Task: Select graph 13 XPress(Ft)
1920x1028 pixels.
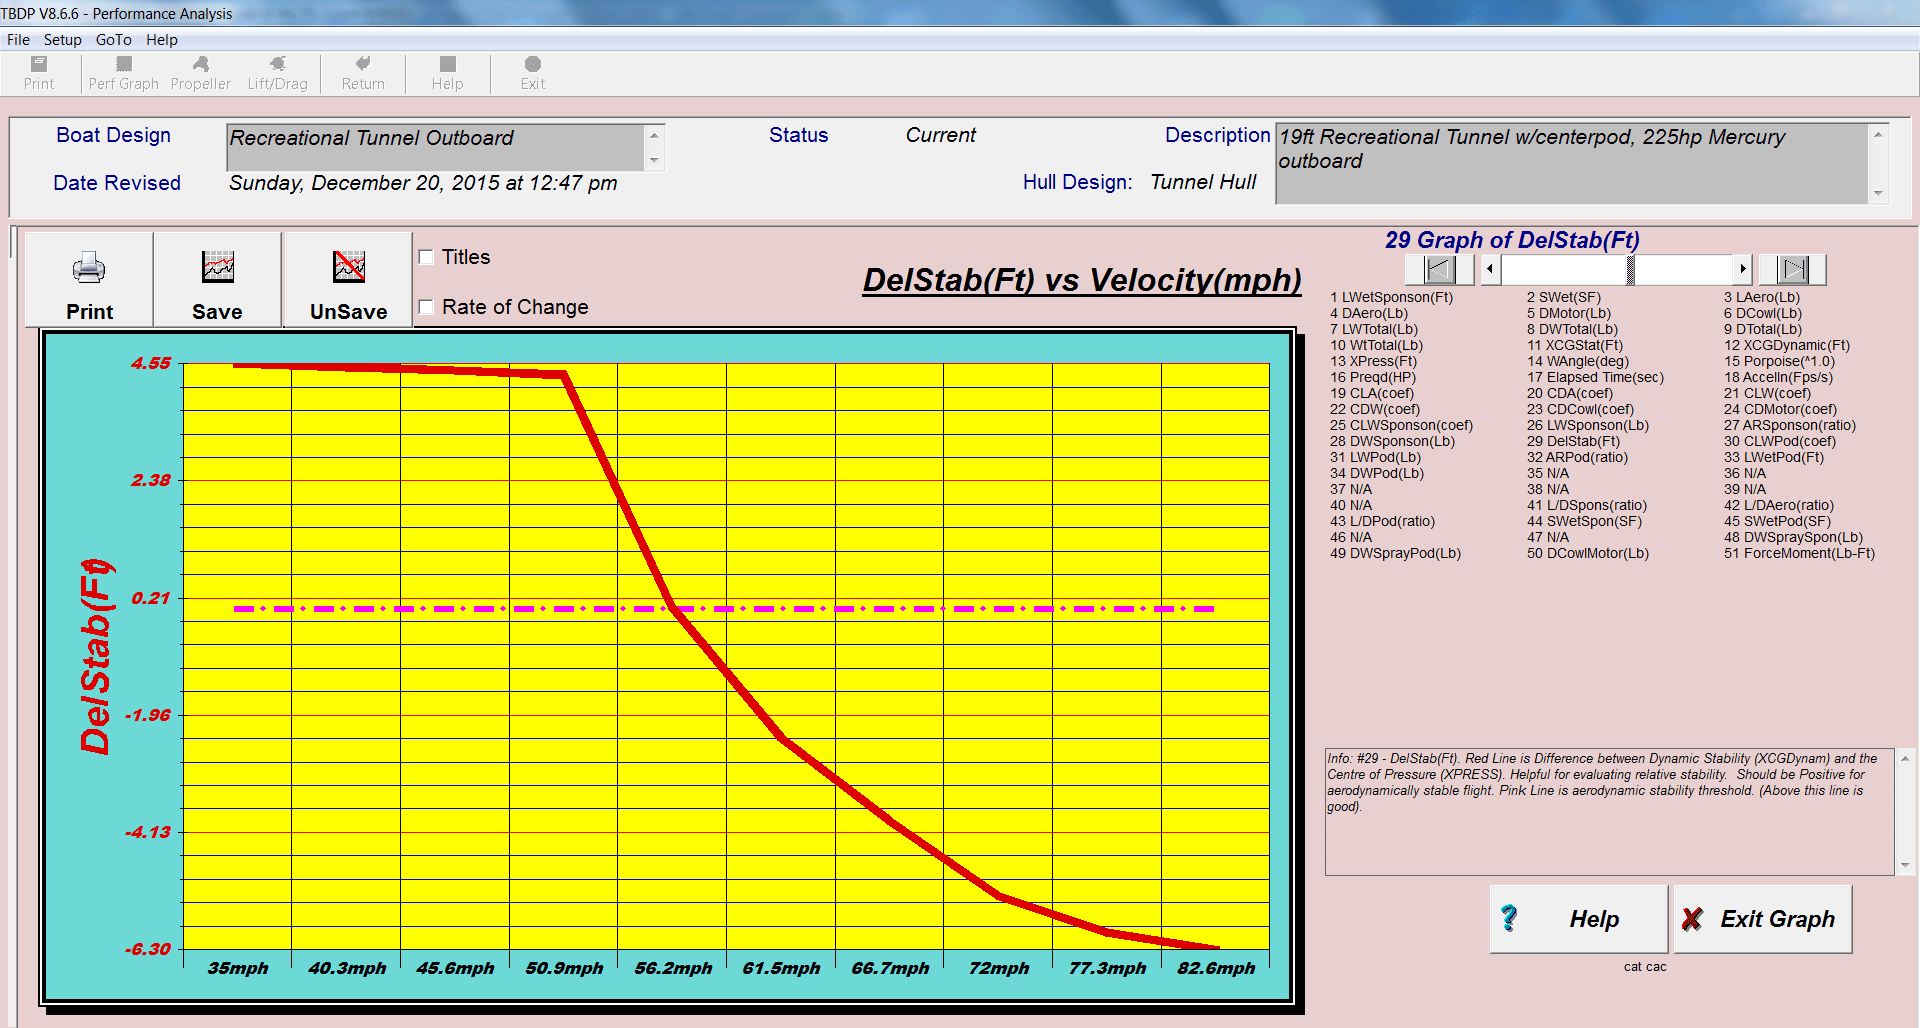Action: (x=1373, y=361)
